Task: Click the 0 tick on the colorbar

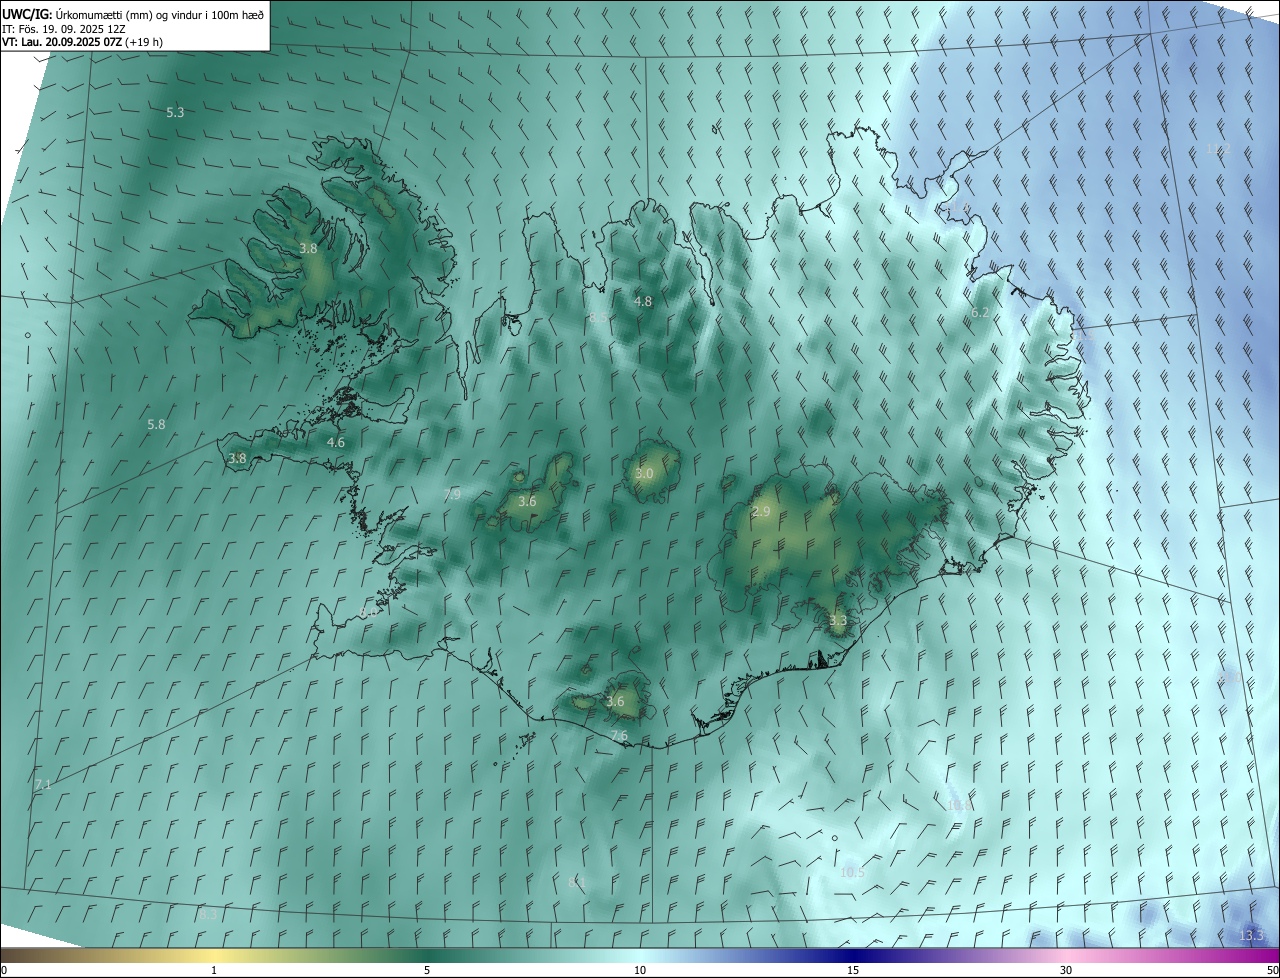Action: tap(4, 970)
